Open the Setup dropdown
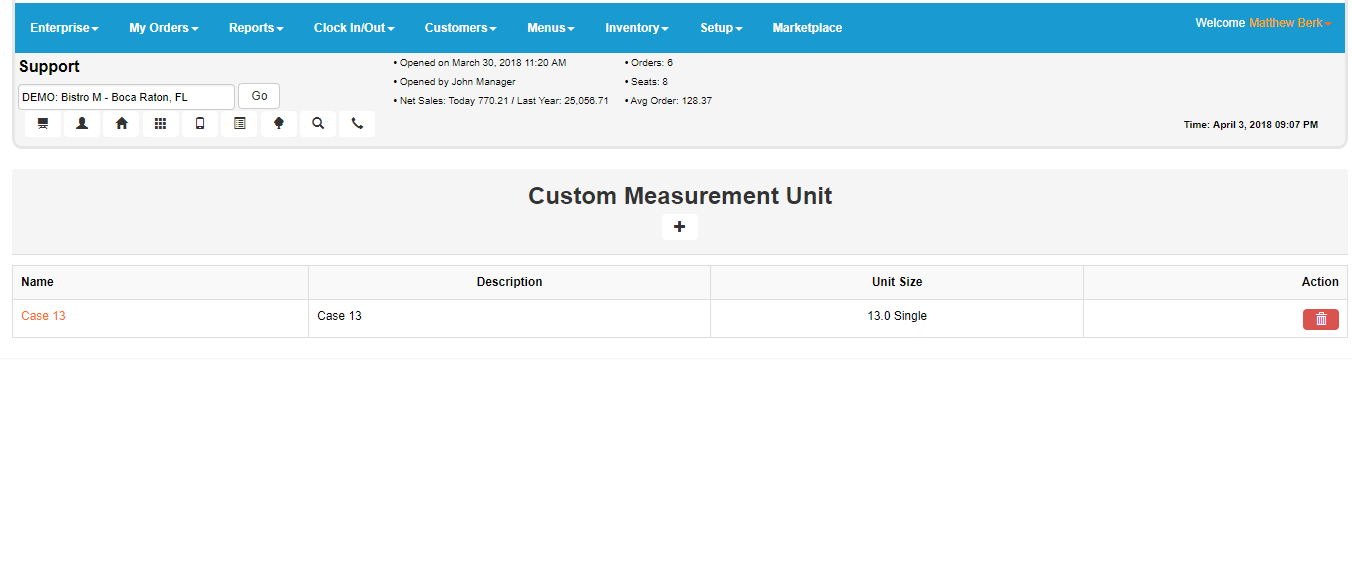This screenshot has width=1352, height=561. point(721,28)
